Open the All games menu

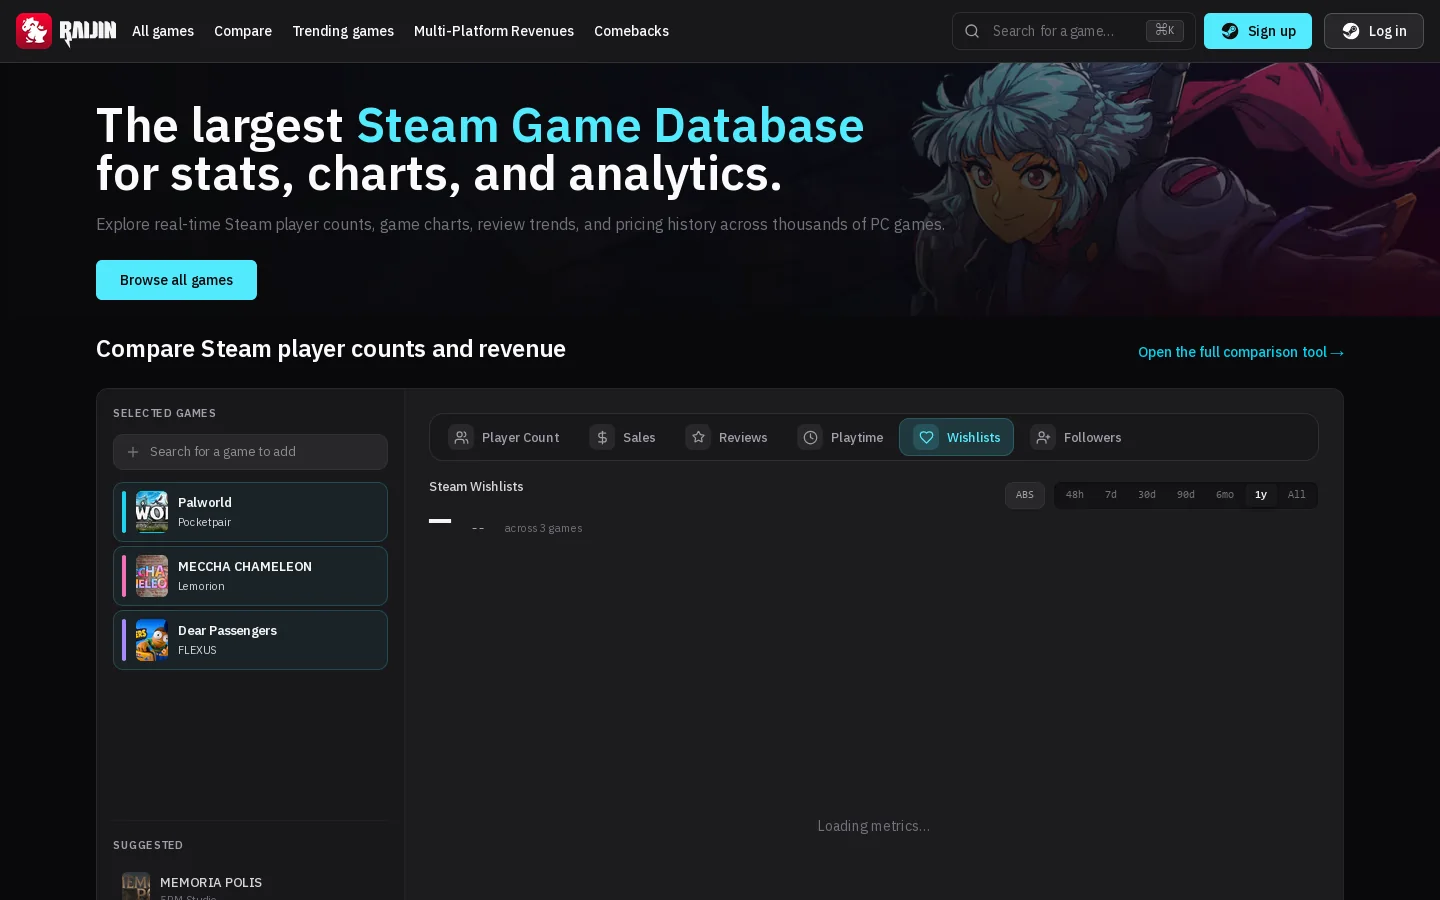(x=163, y=31)
